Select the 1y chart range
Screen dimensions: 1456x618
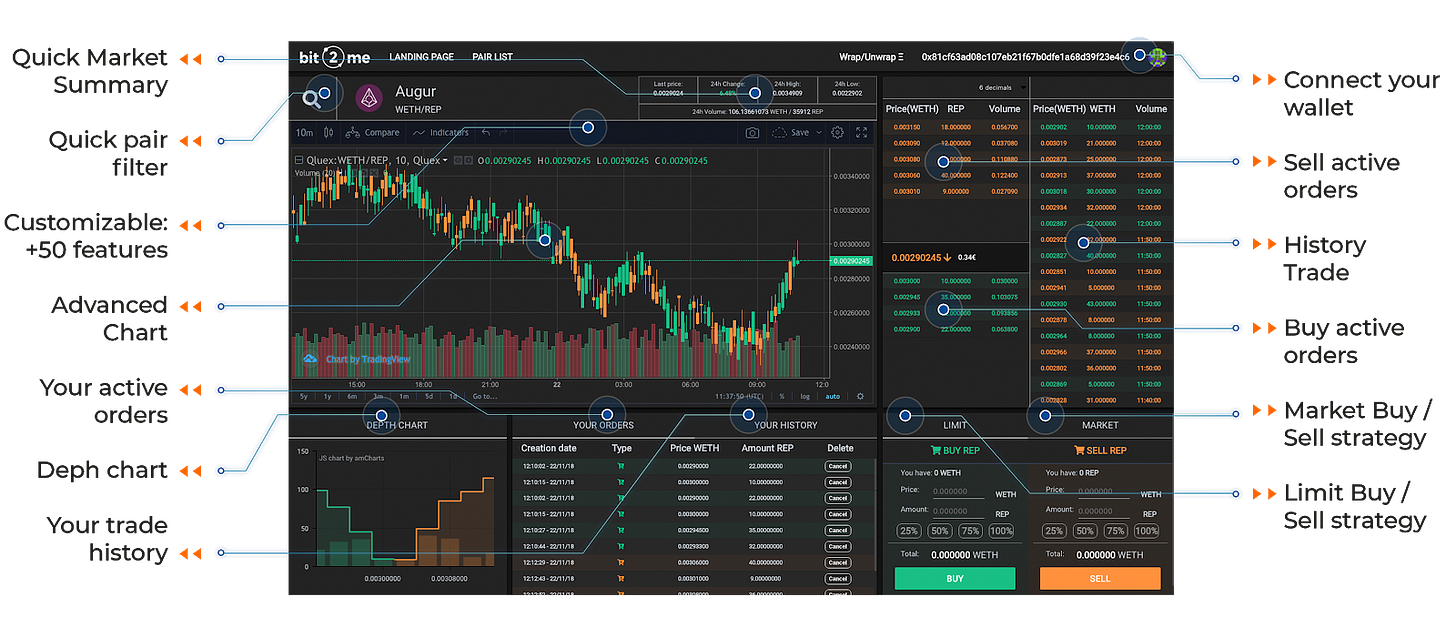(x=327, y=396)
